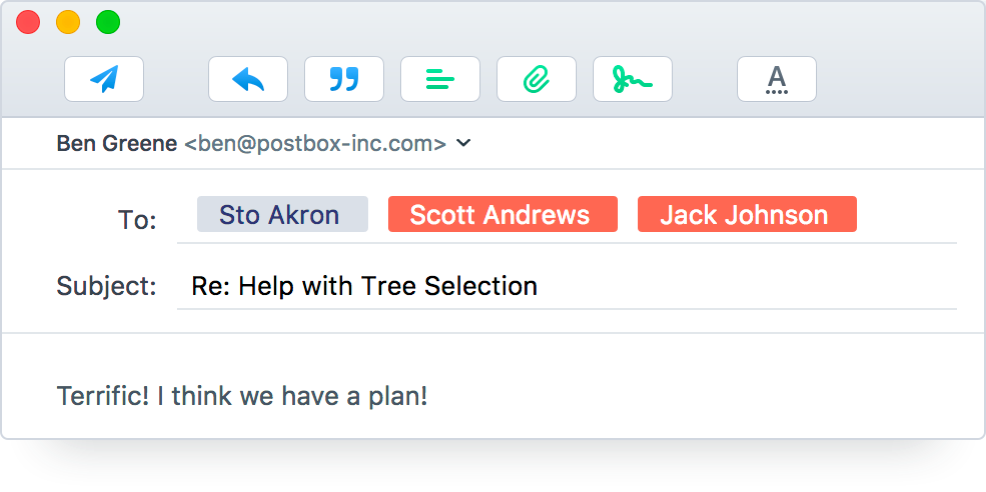Click the To: label

[x=137, y=220]
